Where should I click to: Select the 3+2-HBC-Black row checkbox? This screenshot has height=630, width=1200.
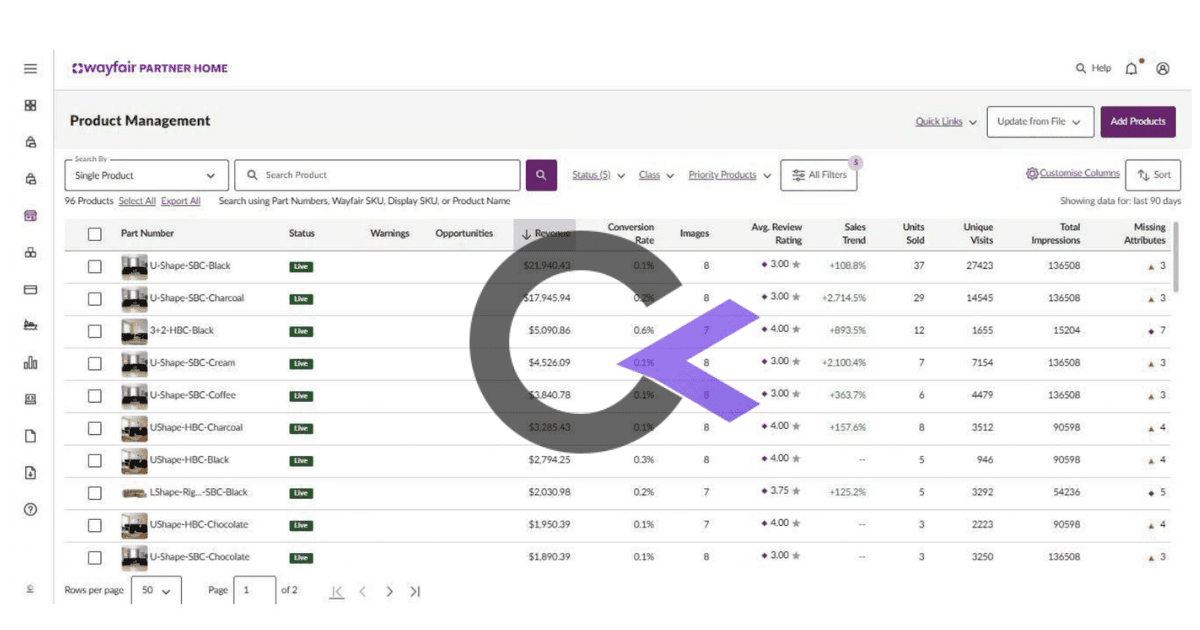pos(95,331)
